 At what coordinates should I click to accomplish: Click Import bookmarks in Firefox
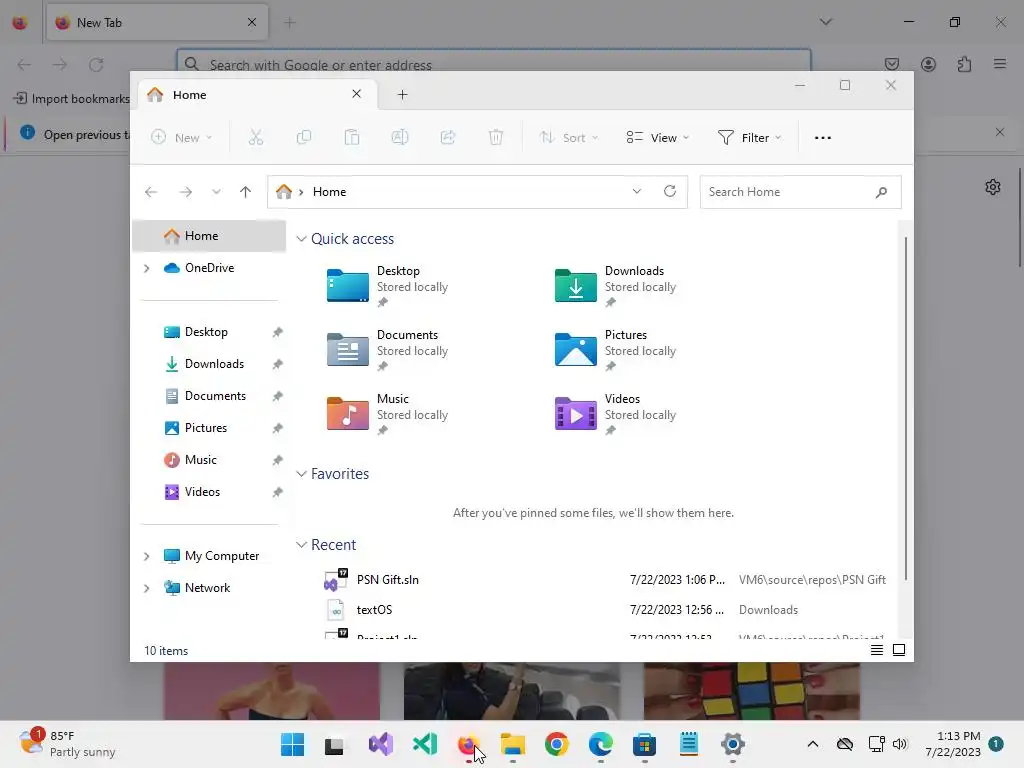(x=72, y=99)
